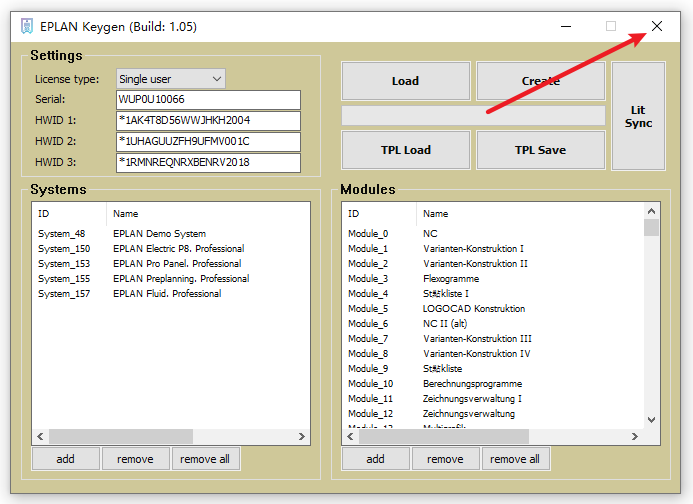
Task: Click the ID column header in Systems
Action: (44, 214)
